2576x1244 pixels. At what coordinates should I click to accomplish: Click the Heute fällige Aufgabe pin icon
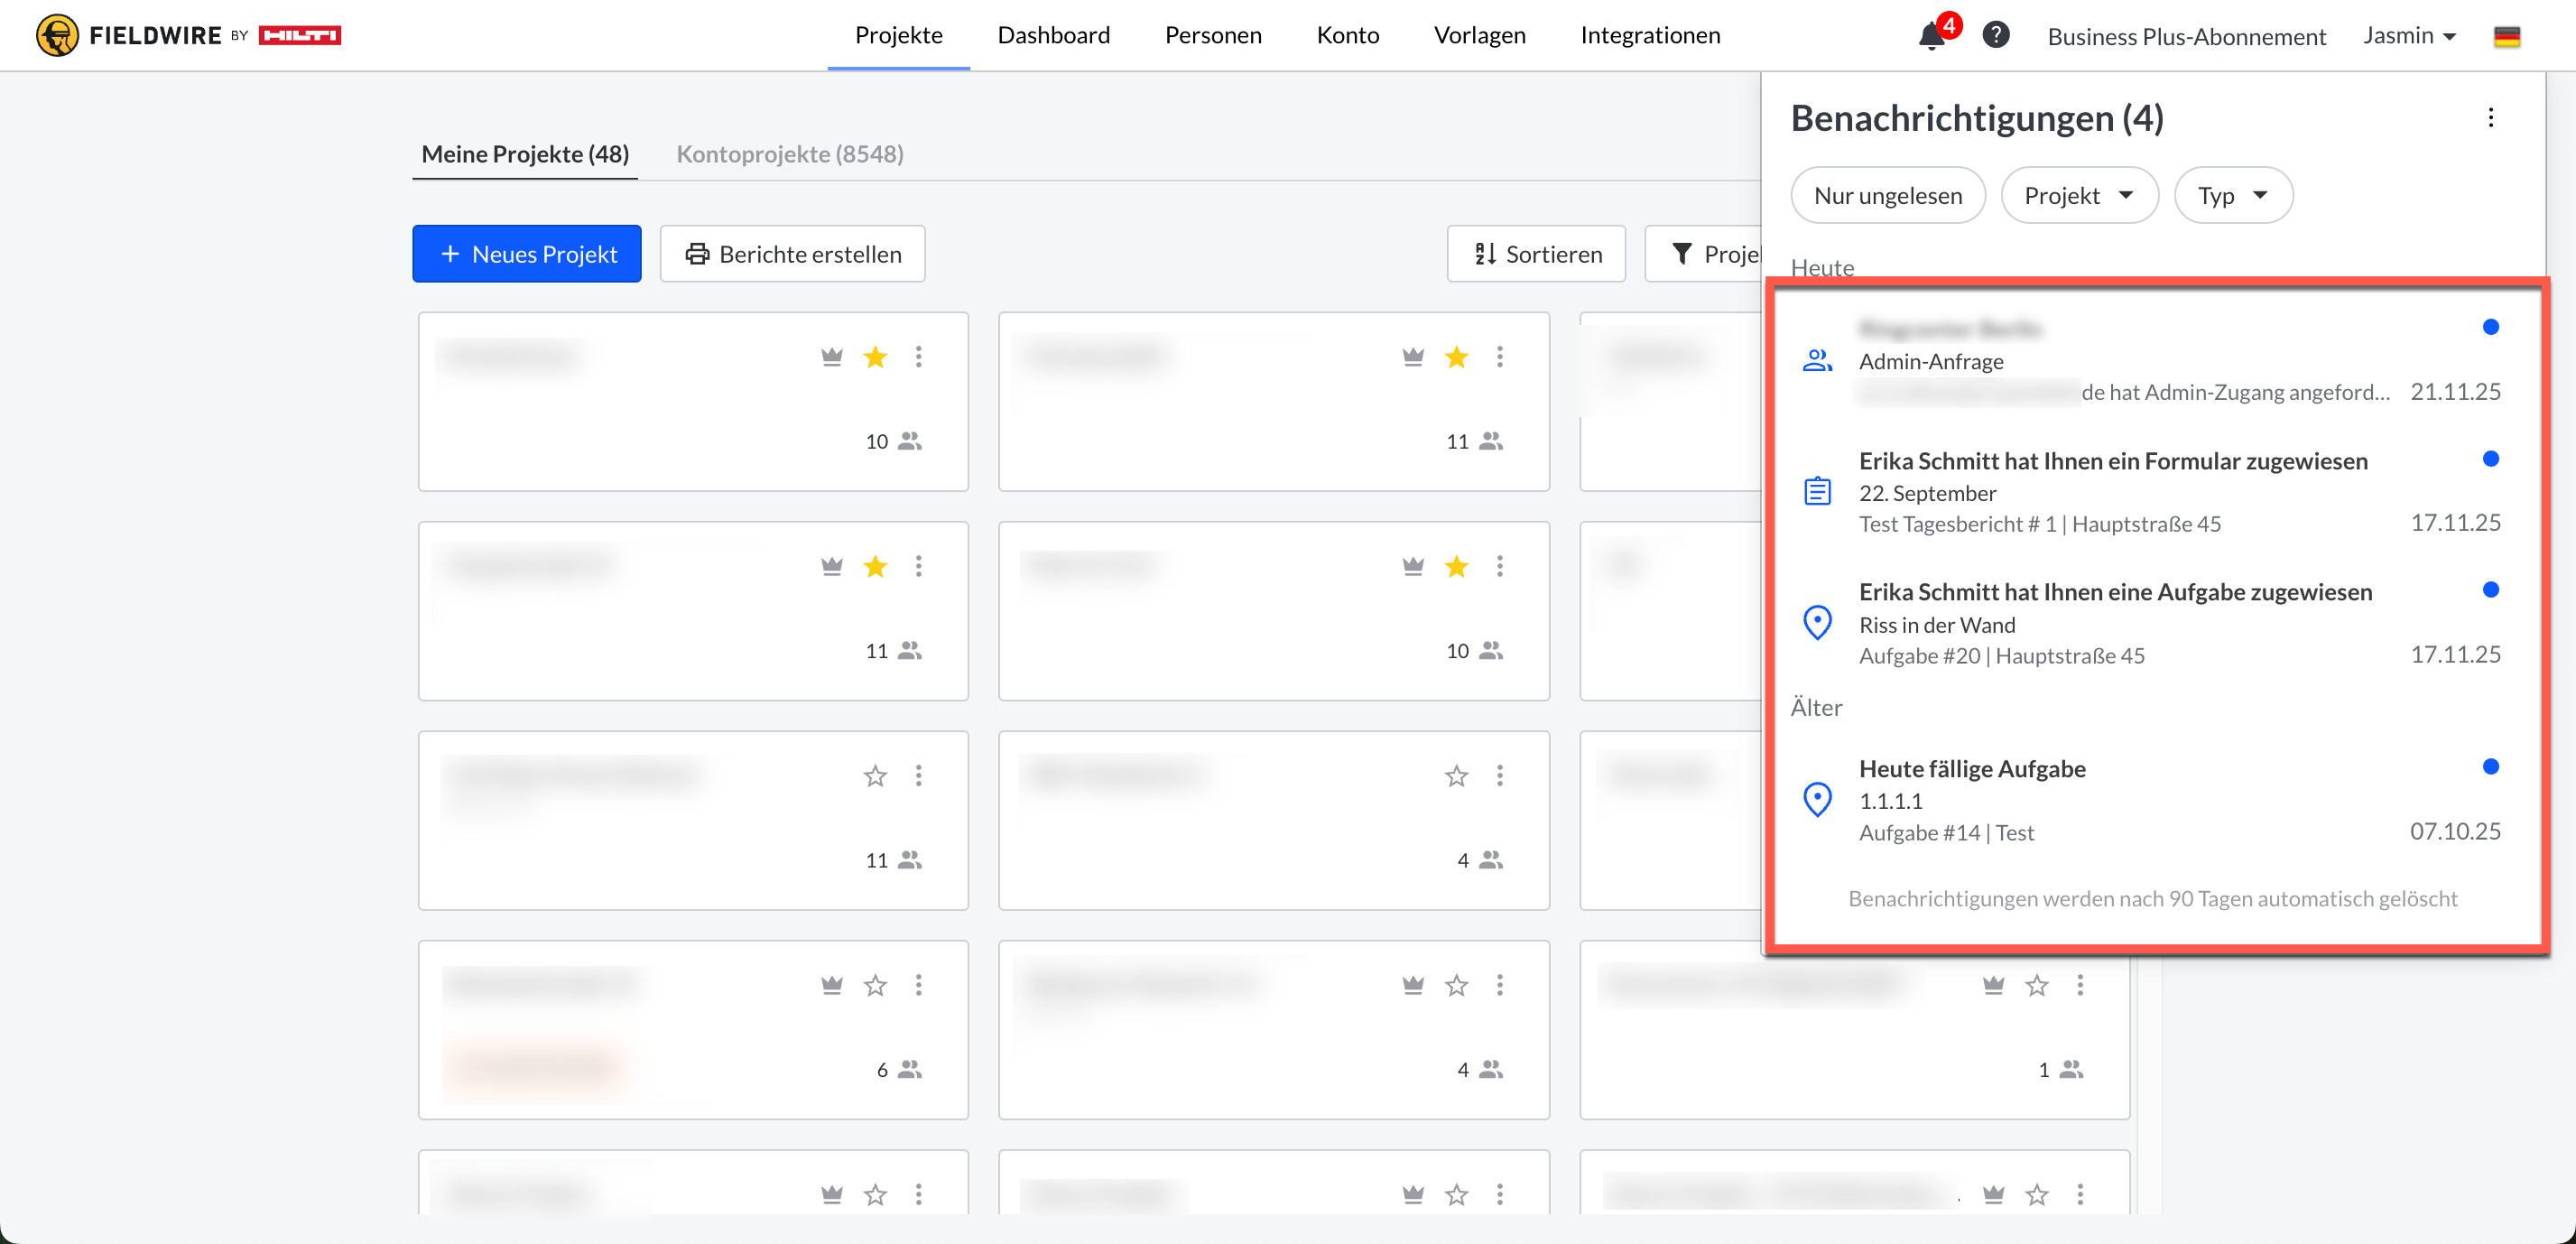[x=1817, y=800]
